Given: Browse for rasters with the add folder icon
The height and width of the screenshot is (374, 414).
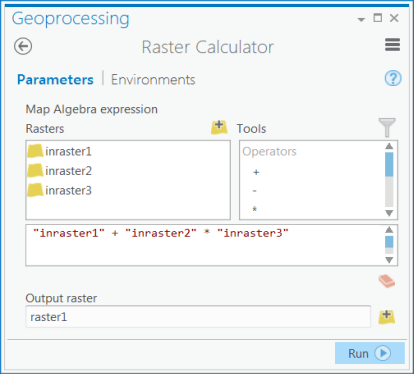Looking at the screenshot, I should pyautogui.click(x=219, y=127).
